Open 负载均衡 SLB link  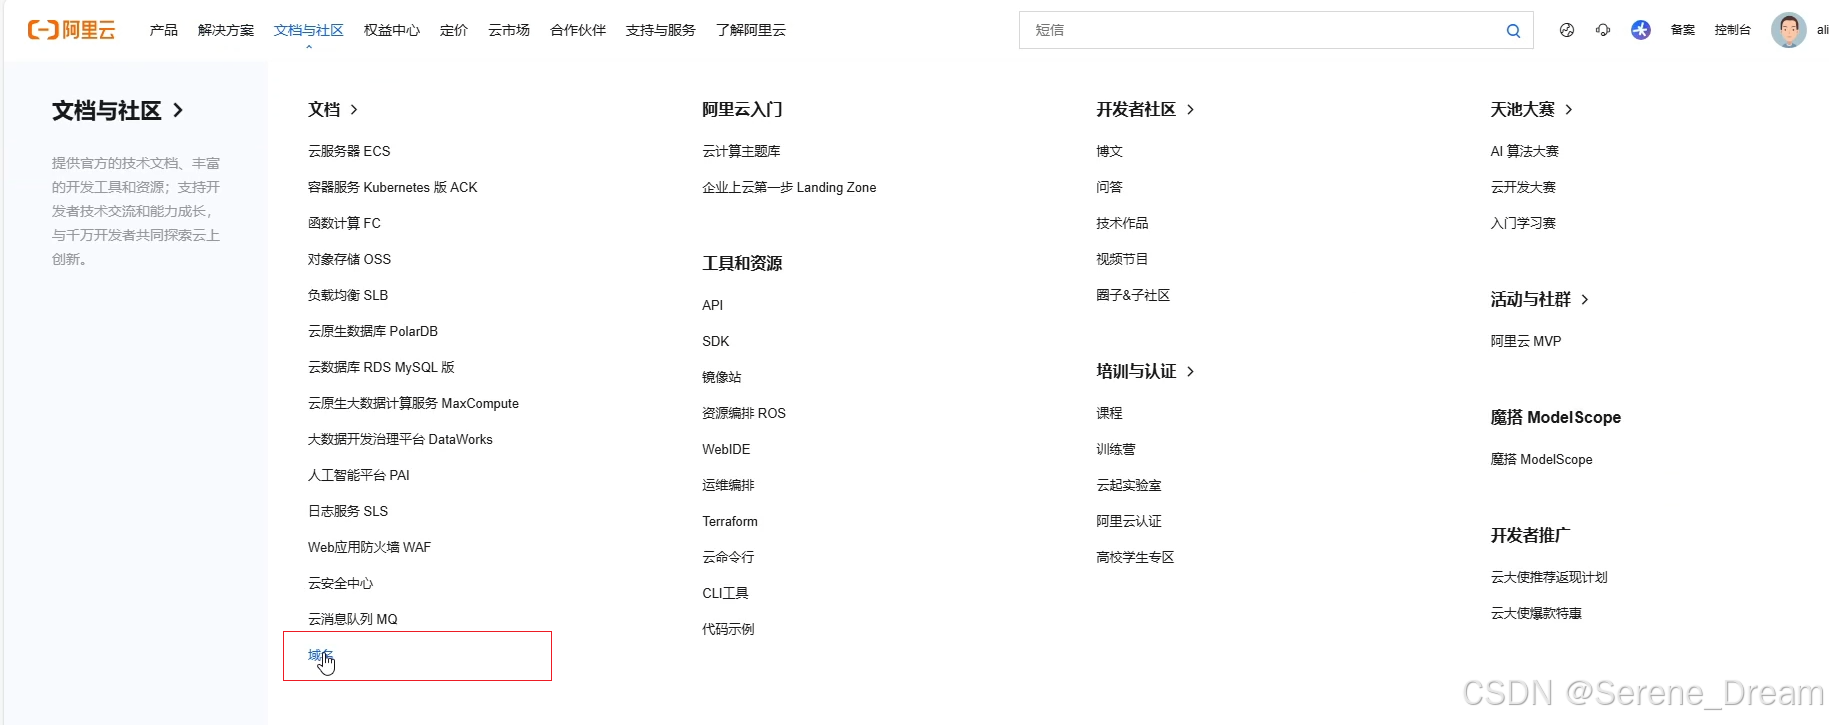pos(348,295)
